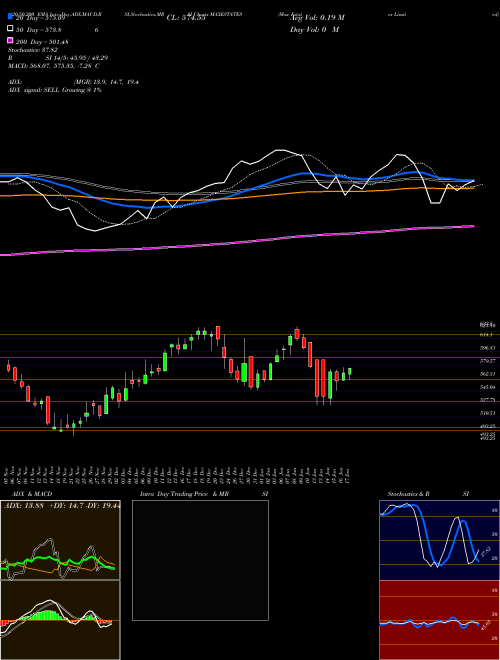Click the 'Intra Day Trading Price & MR' title
The image size is (500, 660).
[184, 494]
